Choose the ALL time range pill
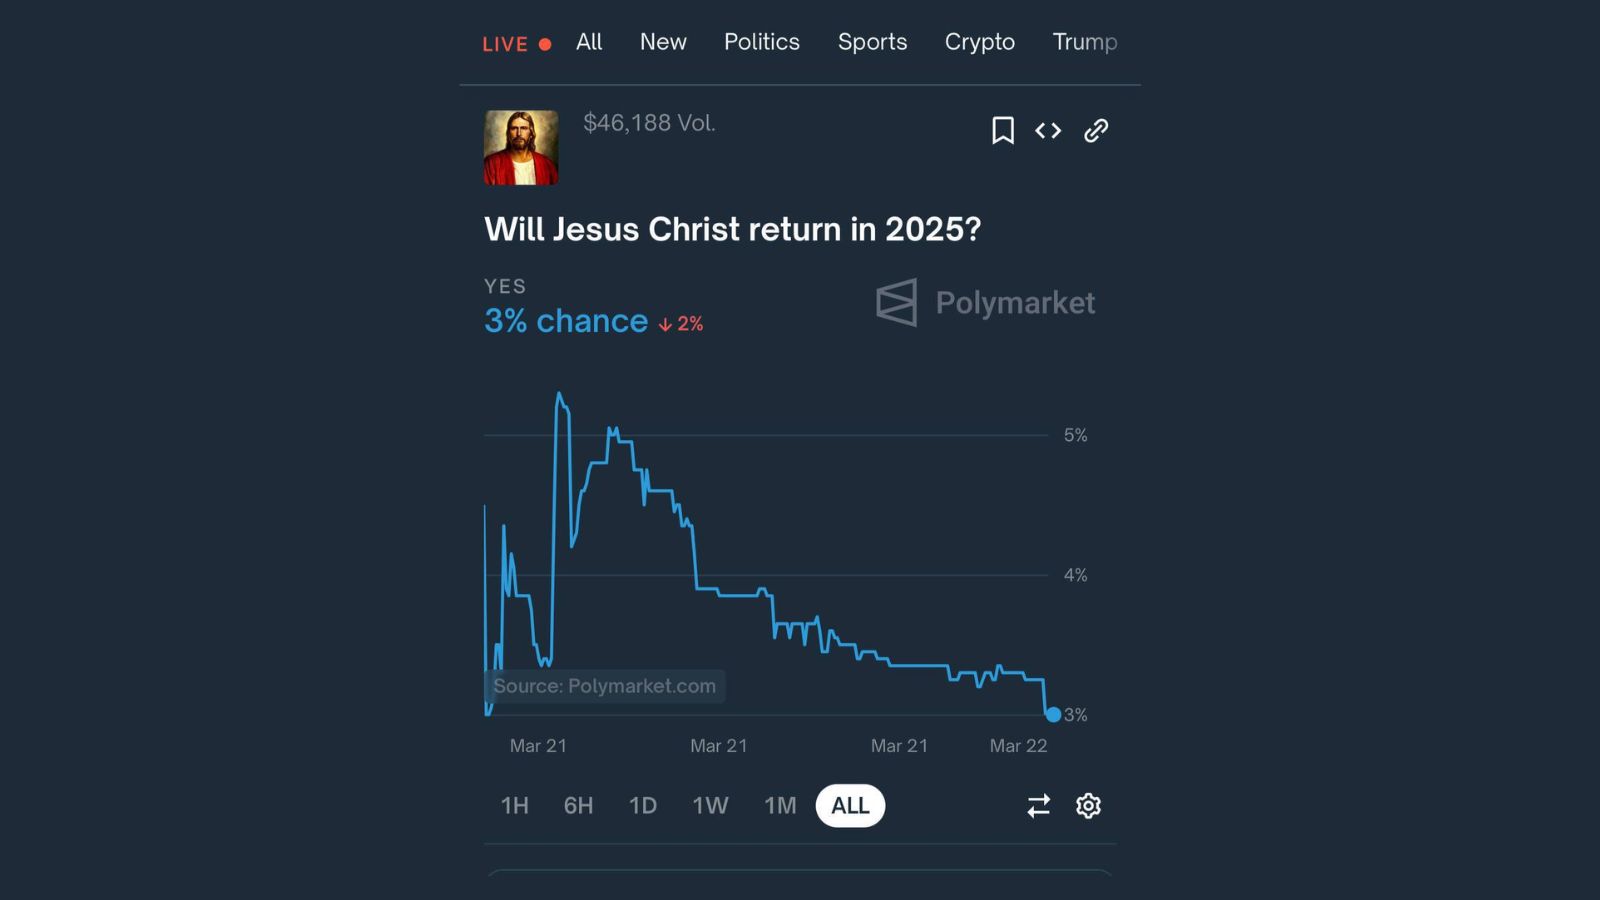Viewport: 1600px width, 900px height. [850, 806]
